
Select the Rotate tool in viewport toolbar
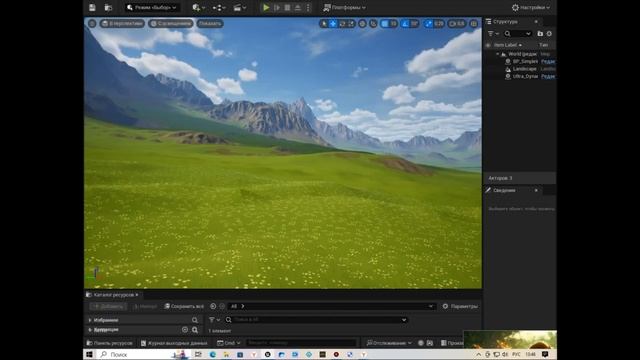(342, 24)
